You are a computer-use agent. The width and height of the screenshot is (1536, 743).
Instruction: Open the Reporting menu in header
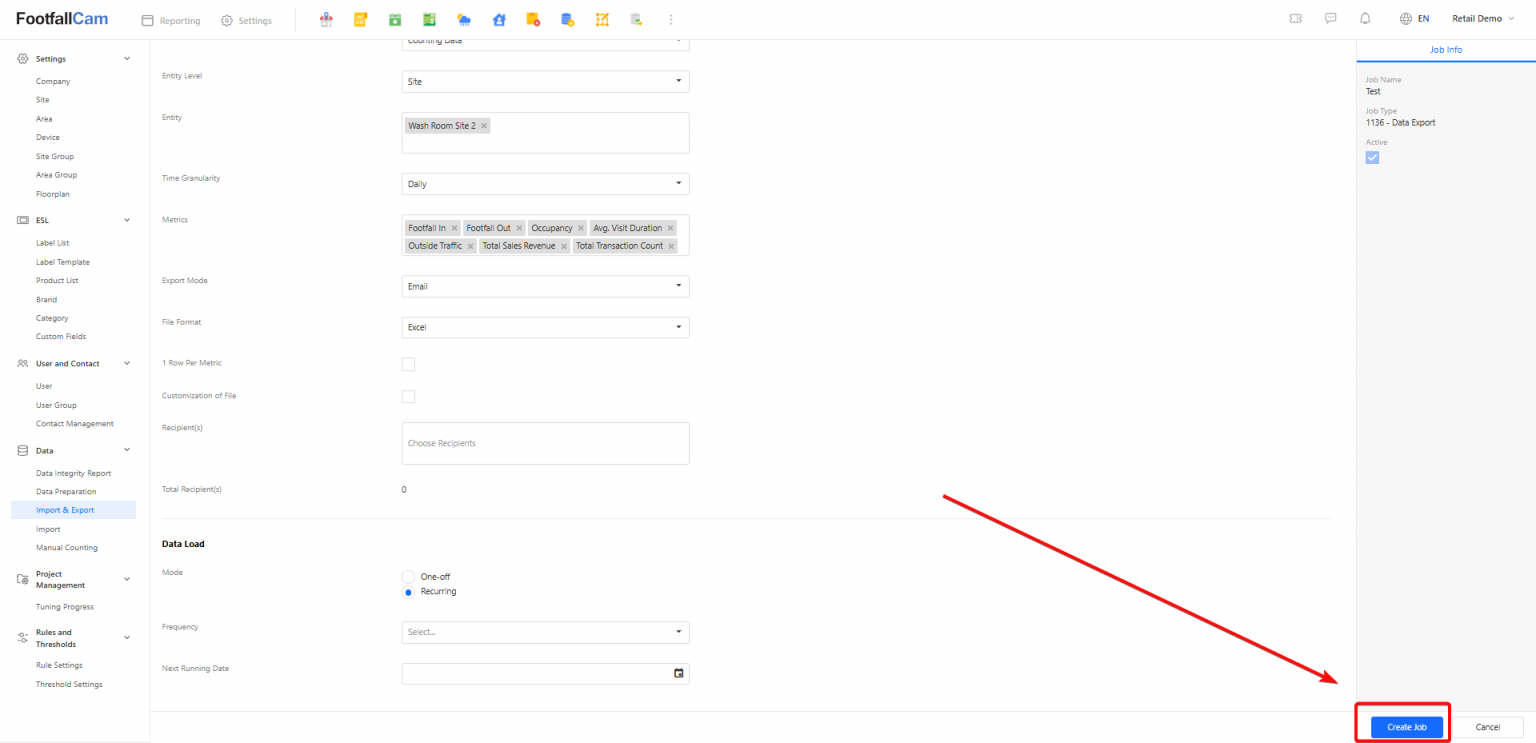pos(171,20)
